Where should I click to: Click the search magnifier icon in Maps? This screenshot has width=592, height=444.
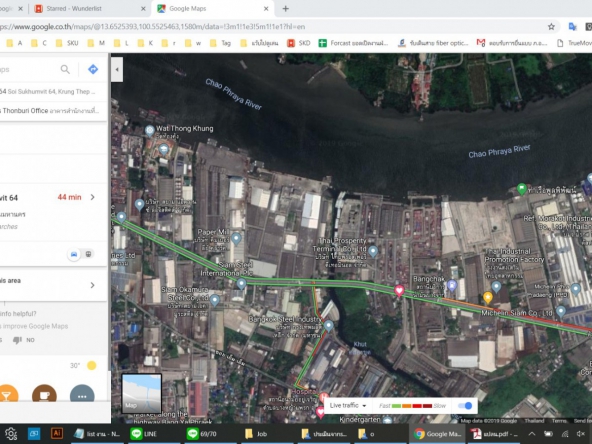coord(65,69)
